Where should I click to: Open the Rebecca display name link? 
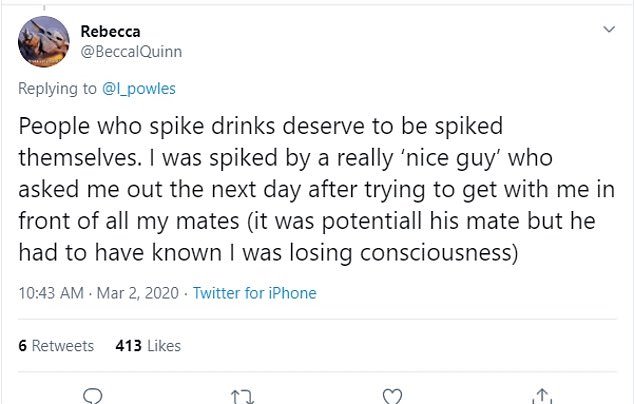(109, 31)
